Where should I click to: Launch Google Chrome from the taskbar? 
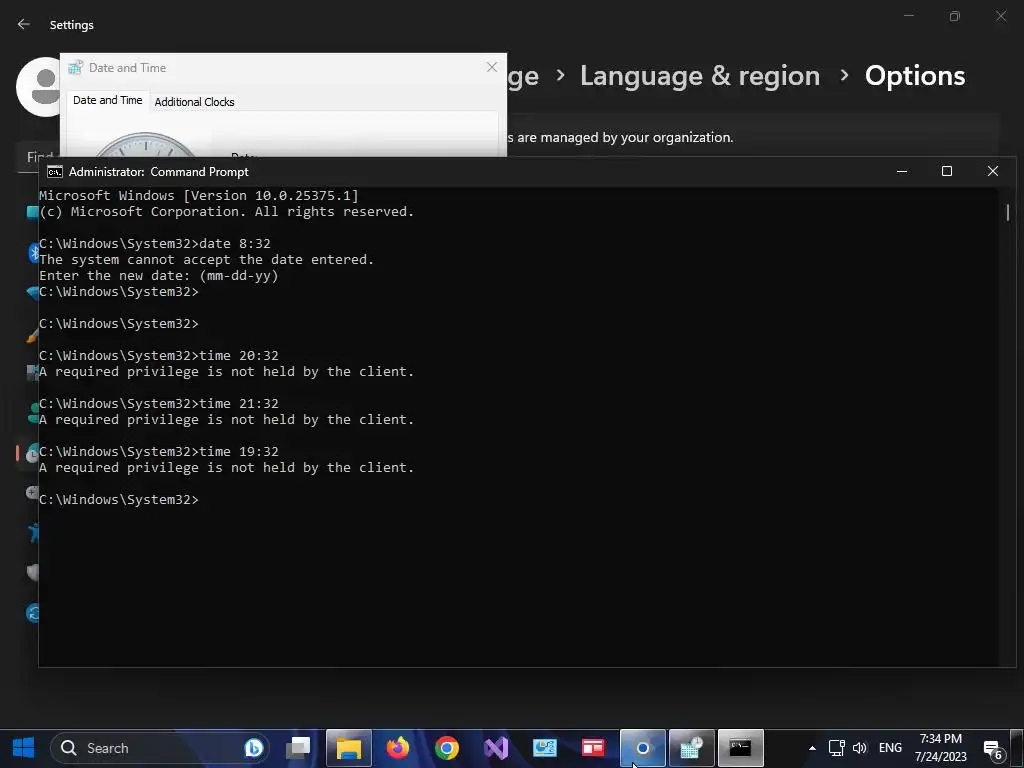point(447,748)
